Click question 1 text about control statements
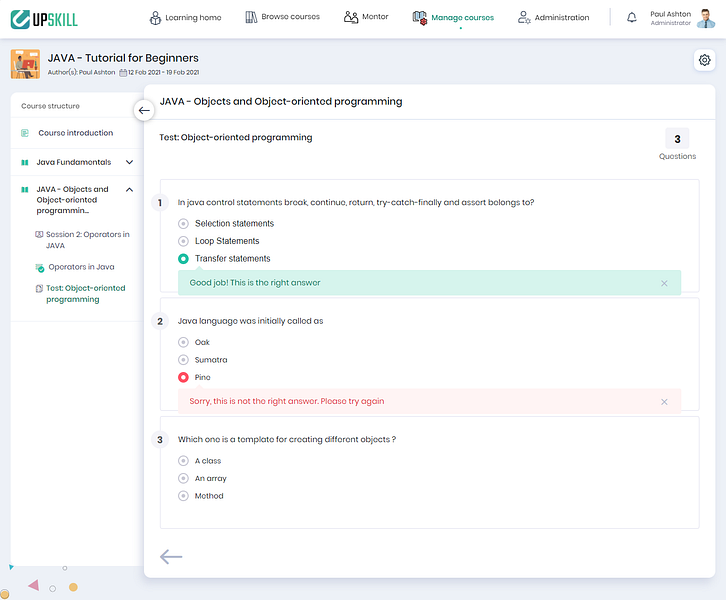Viewport: 726px width, 600px height. coord(356,202)
